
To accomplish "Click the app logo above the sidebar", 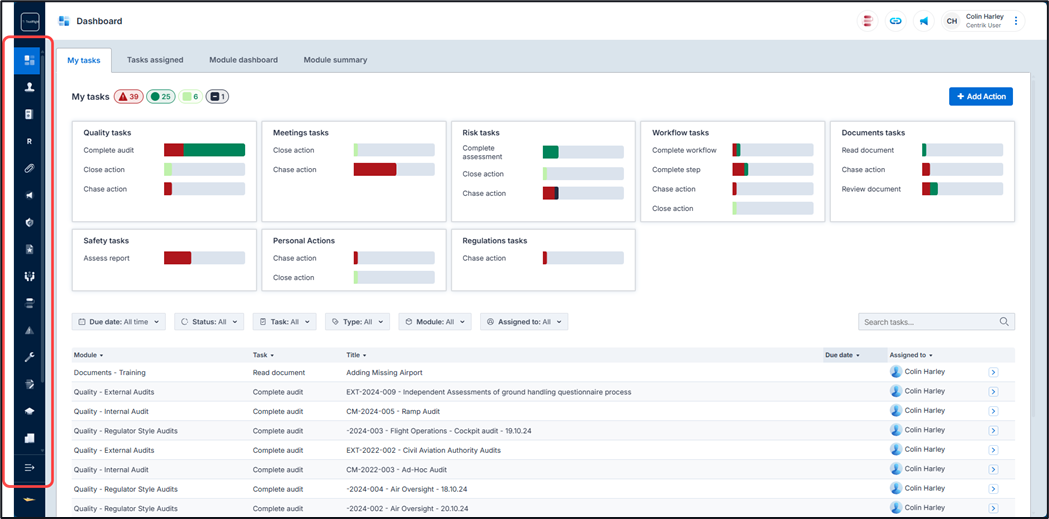I will [x=29, y=21].
